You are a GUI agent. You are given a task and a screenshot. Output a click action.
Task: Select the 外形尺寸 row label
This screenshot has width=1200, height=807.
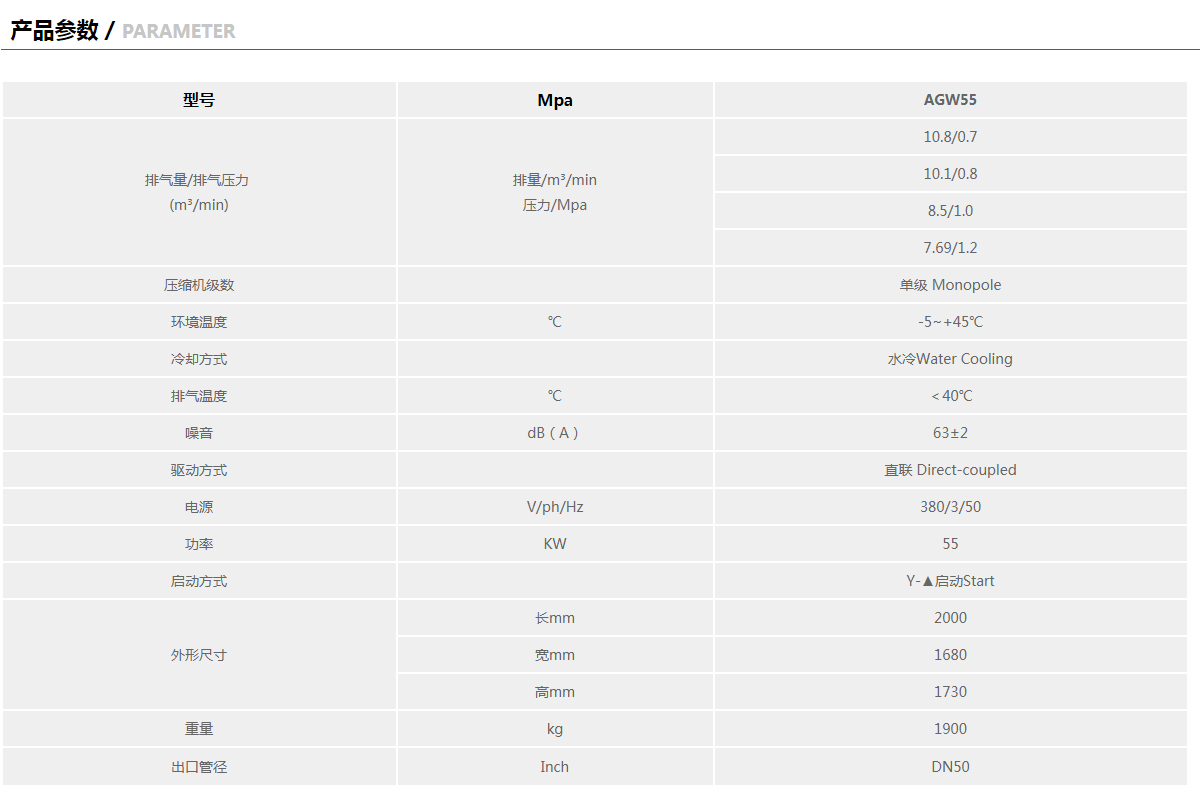(x=199, y=655)
